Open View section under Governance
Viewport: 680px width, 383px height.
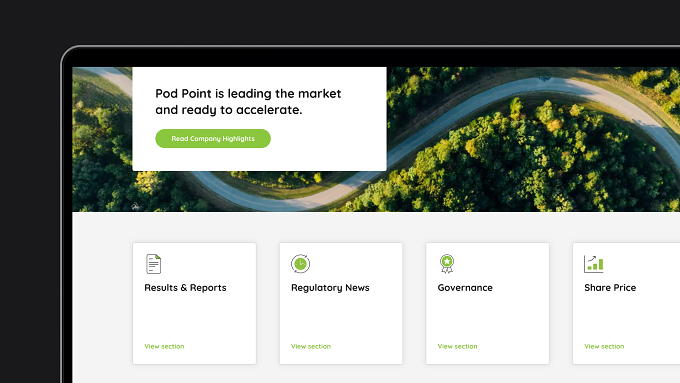pyautogui.click(x=458, y=346)
